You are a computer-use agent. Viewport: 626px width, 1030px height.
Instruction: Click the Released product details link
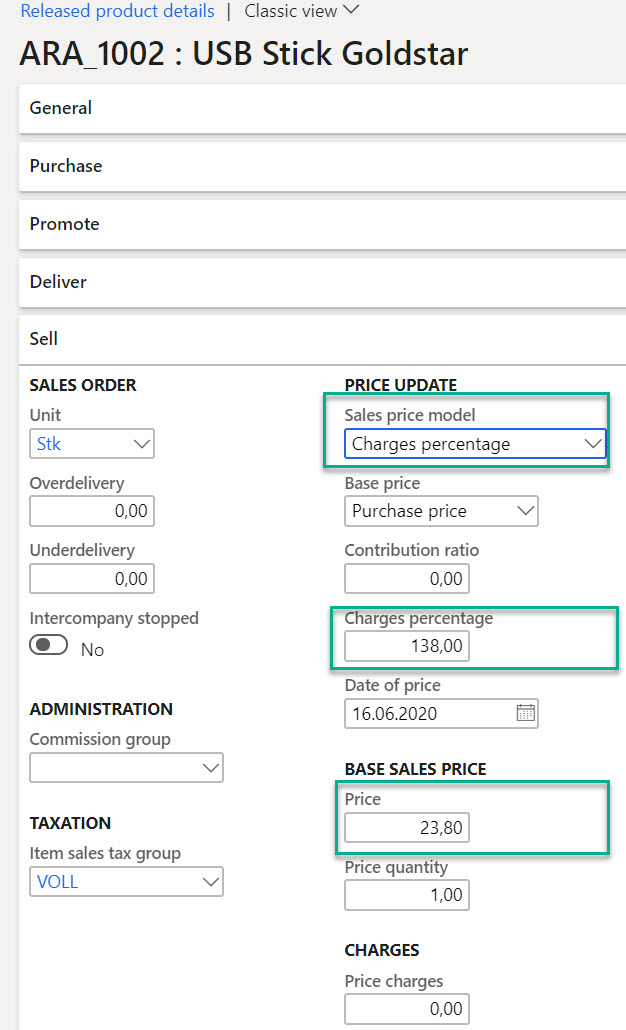click(117, 11)
